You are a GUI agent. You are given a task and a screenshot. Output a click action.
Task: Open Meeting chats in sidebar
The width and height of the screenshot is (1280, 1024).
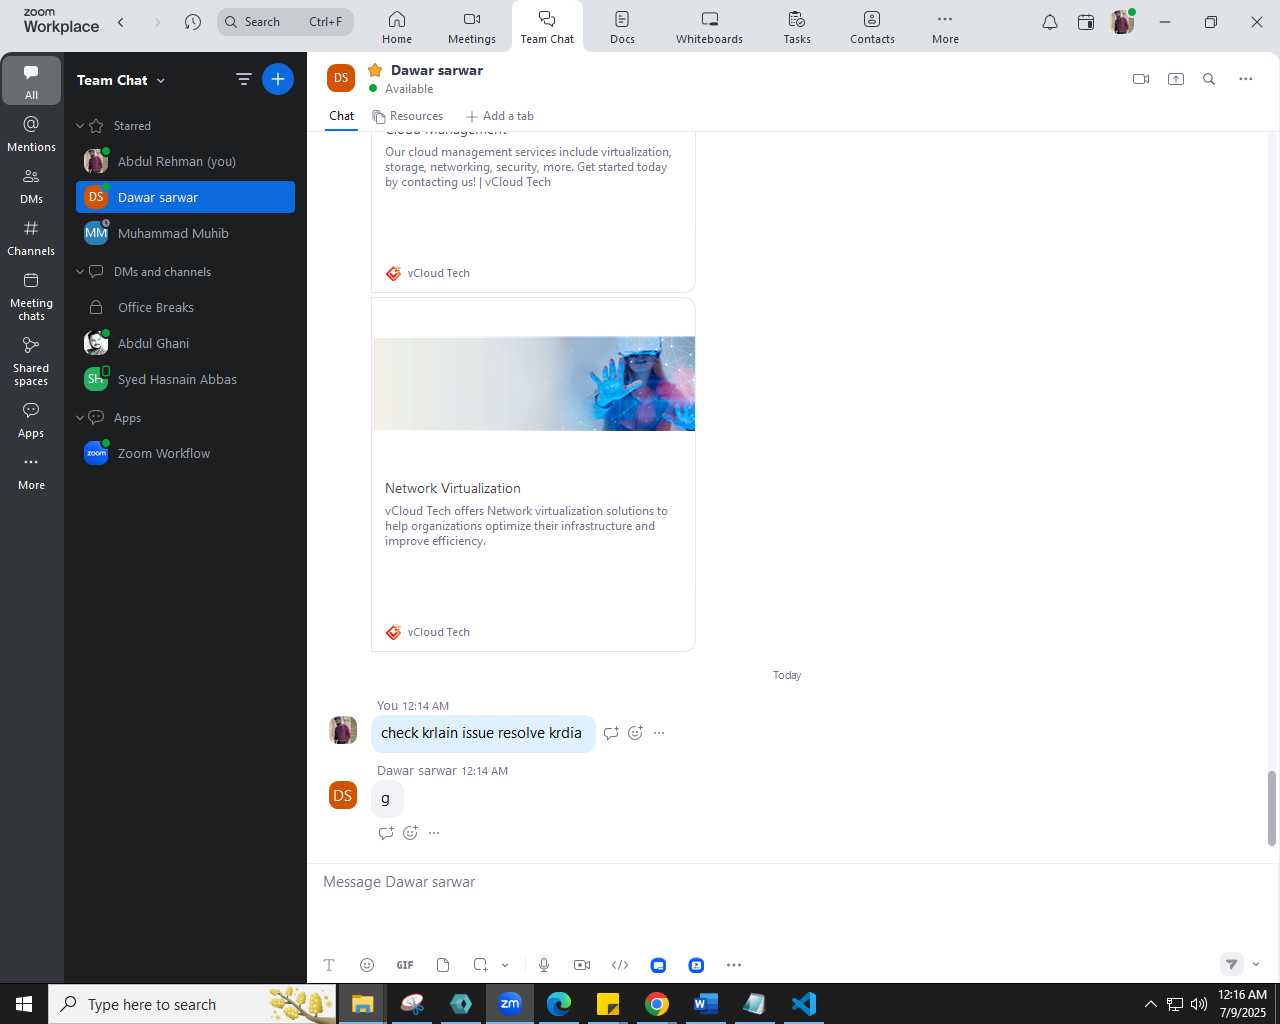coord(32,297)
